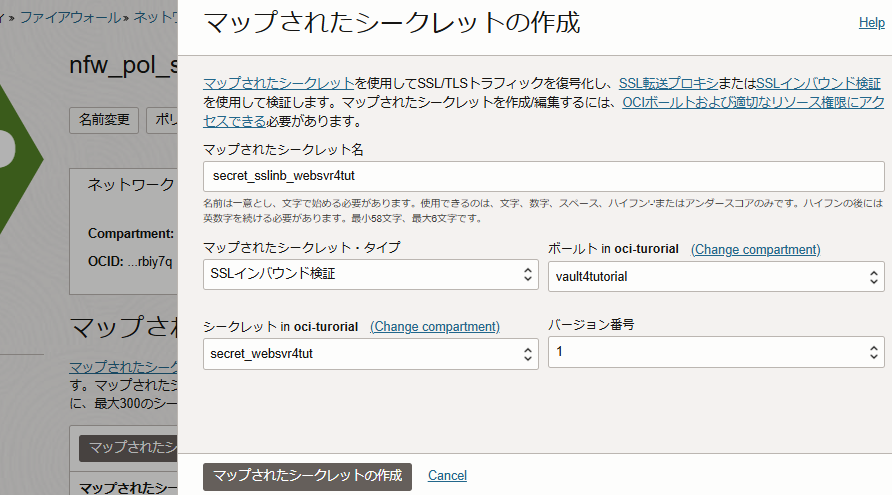Open the バージョン番号 dropdown
Viewport: 892px width, 495px height.
pos(716,352)
